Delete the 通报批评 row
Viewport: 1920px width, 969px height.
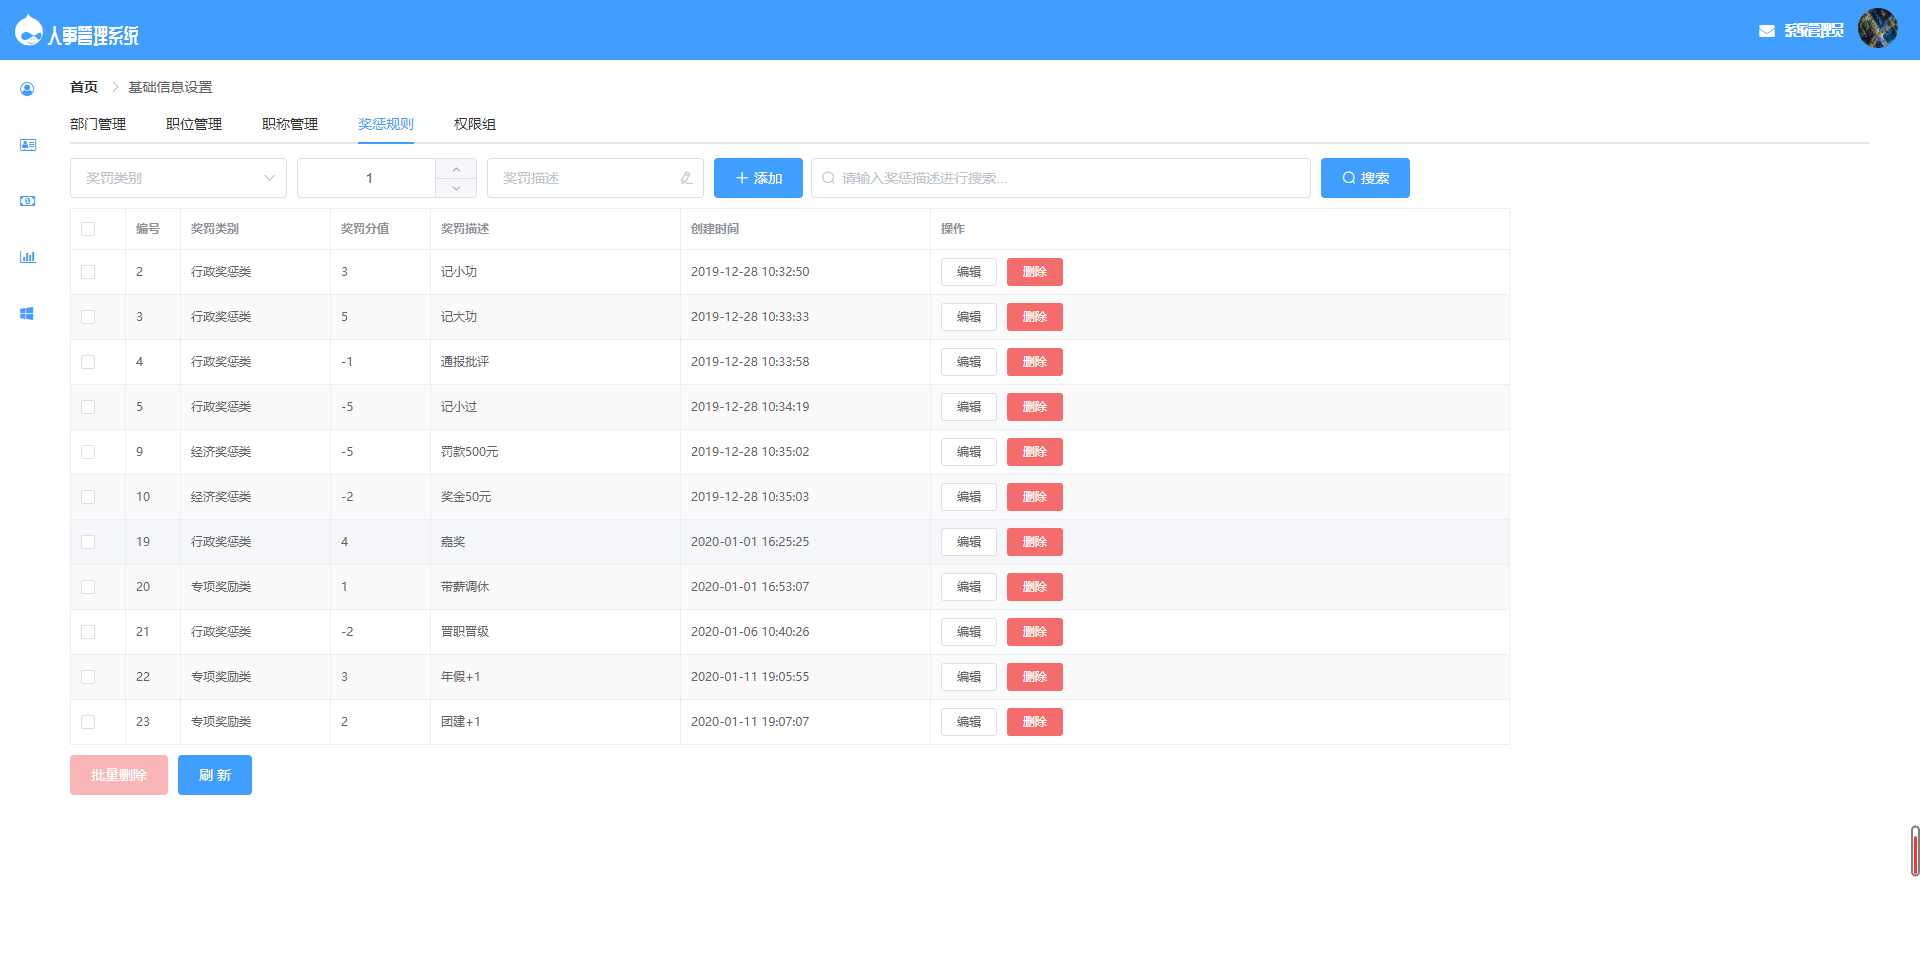pos(1034,362)
